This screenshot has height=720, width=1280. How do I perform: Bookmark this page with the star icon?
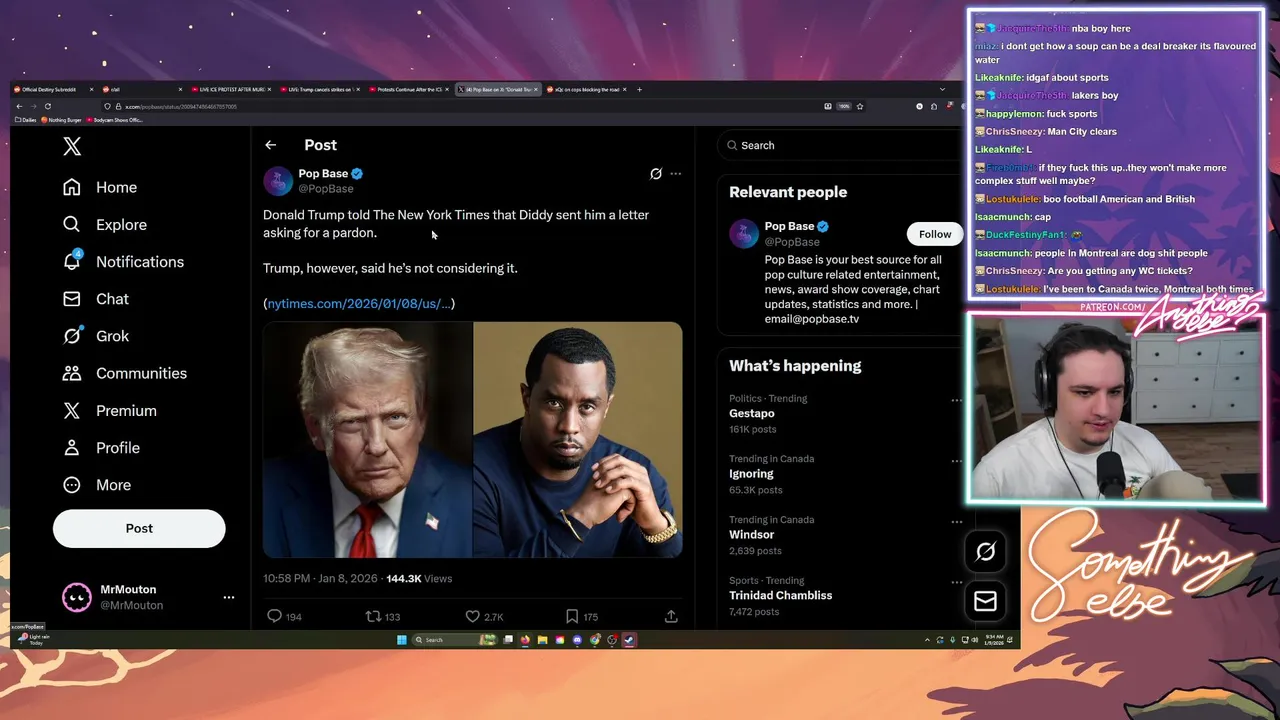click(860, 106)
